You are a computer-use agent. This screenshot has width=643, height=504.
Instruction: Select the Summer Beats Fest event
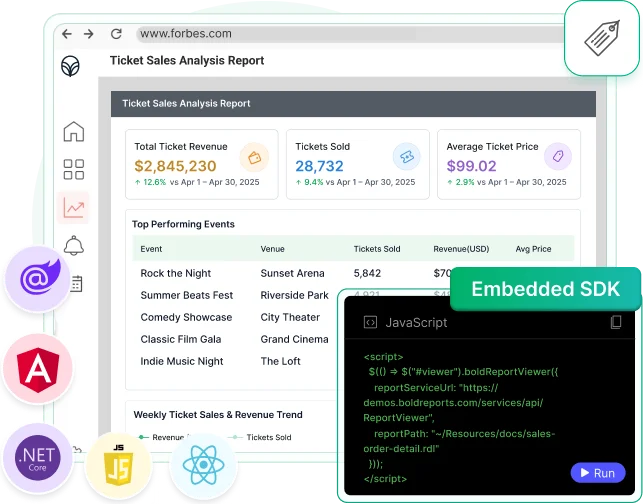click(x=187, y=295)
